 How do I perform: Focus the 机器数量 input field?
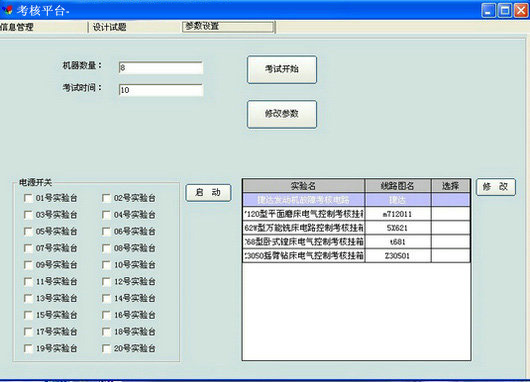[161, 68]
